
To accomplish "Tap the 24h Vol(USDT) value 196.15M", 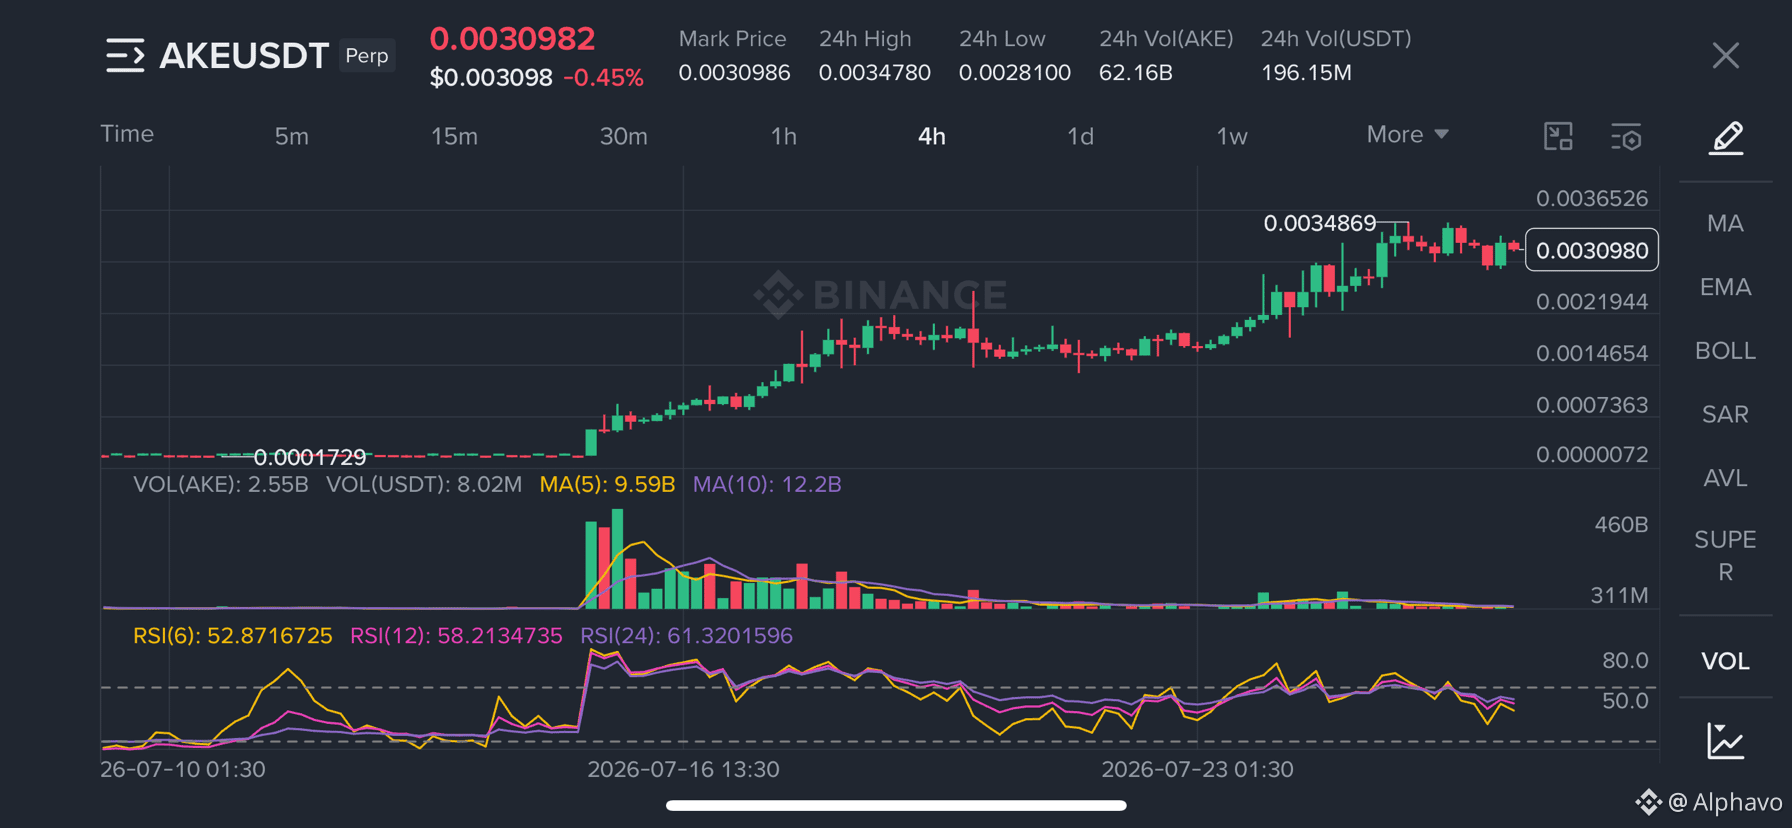I will 1306,73.
